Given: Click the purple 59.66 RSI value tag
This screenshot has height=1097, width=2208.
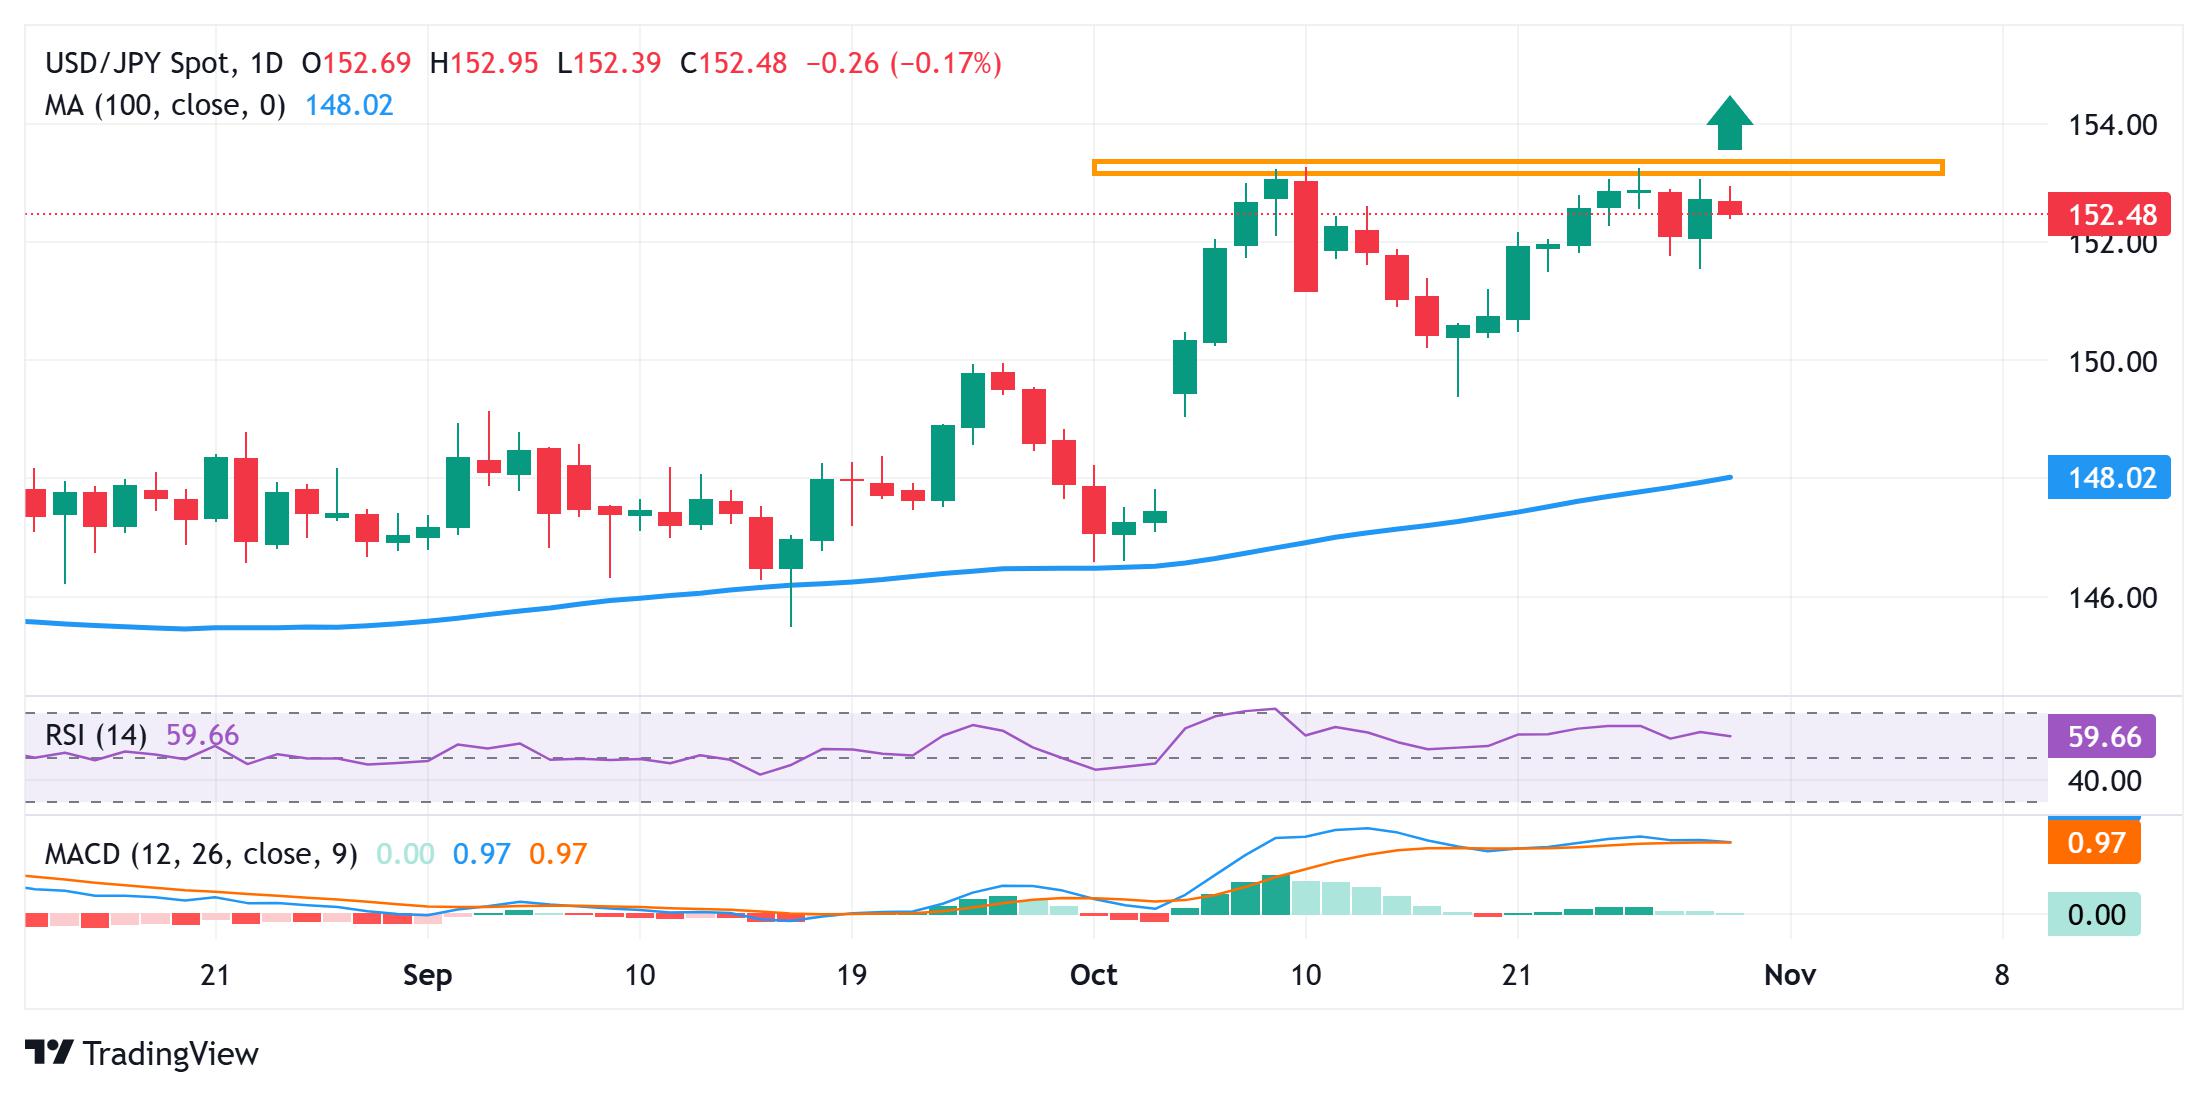Looking at the screenshot, I should (x=2102, y=737).
